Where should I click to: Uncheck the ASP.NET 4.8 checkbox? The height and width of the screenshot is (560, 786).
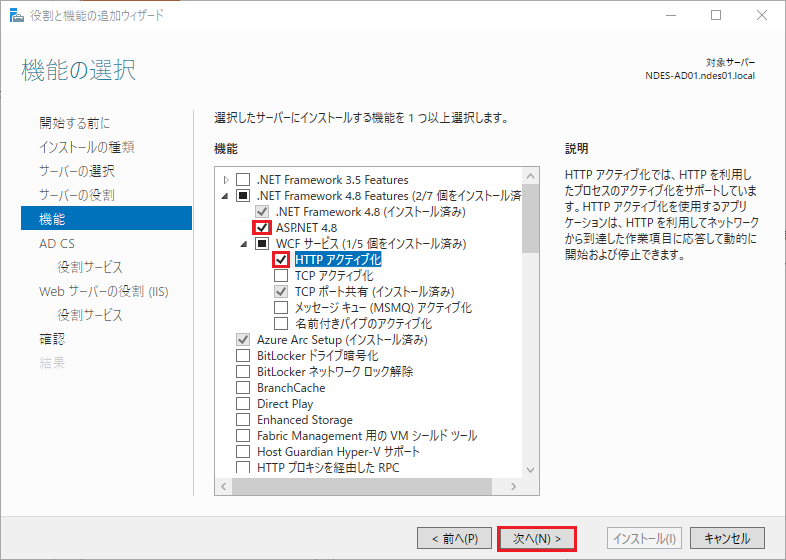(262, 228)
